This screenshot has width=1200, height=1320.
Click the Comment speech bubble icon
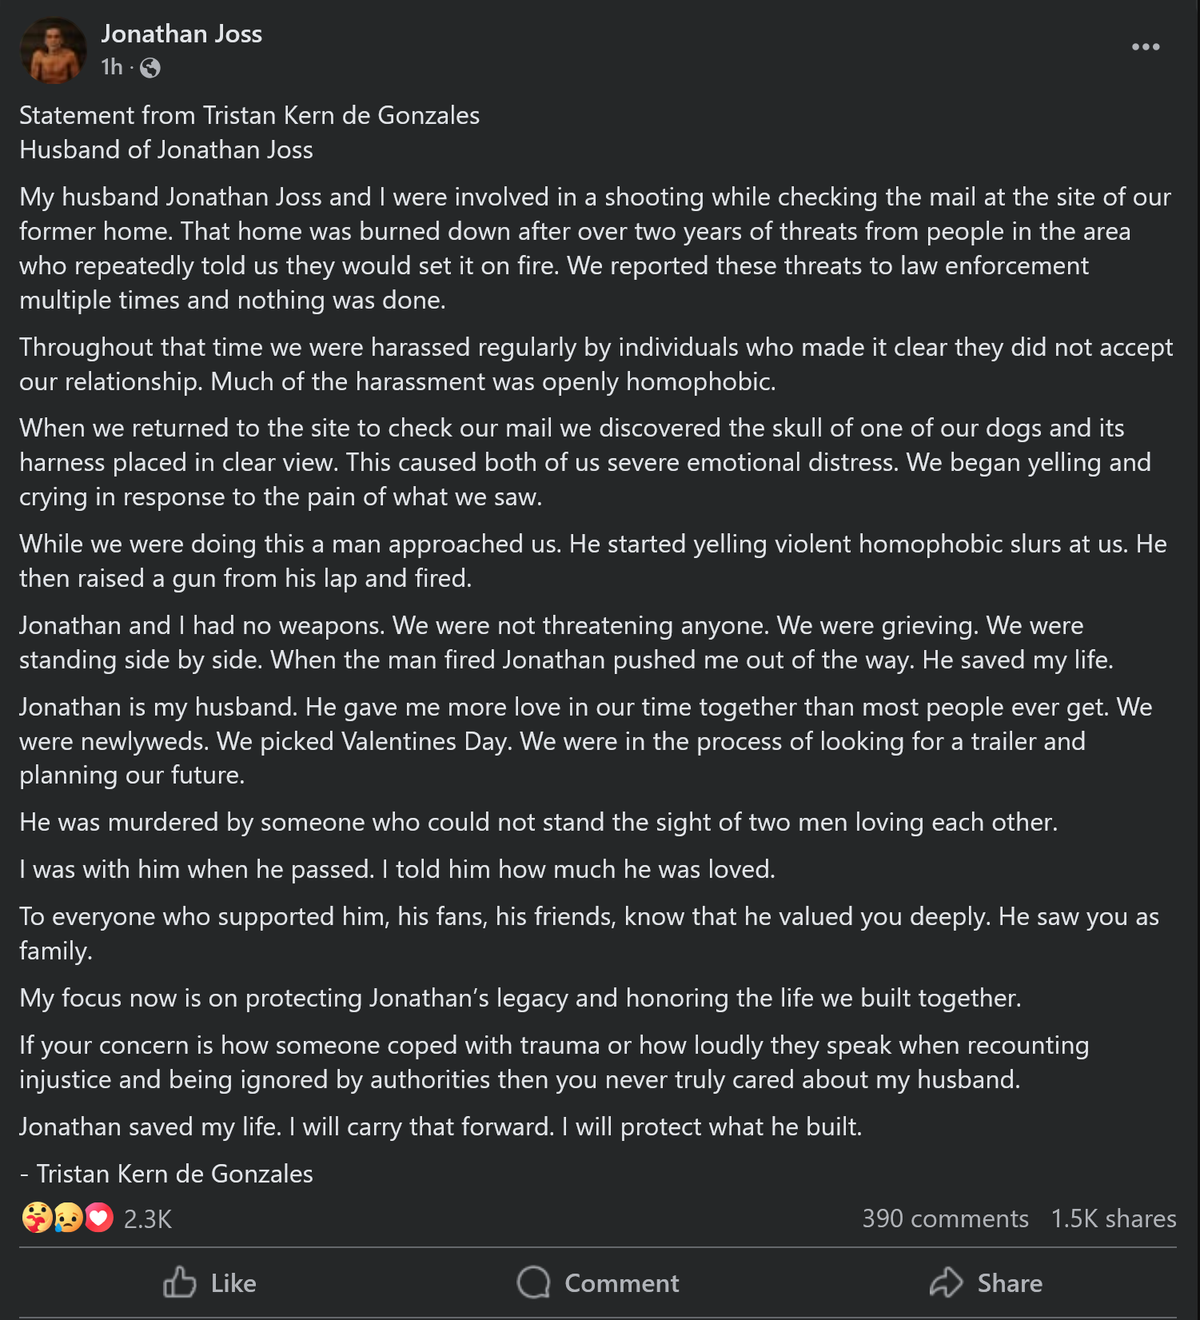coord(533,1283)
